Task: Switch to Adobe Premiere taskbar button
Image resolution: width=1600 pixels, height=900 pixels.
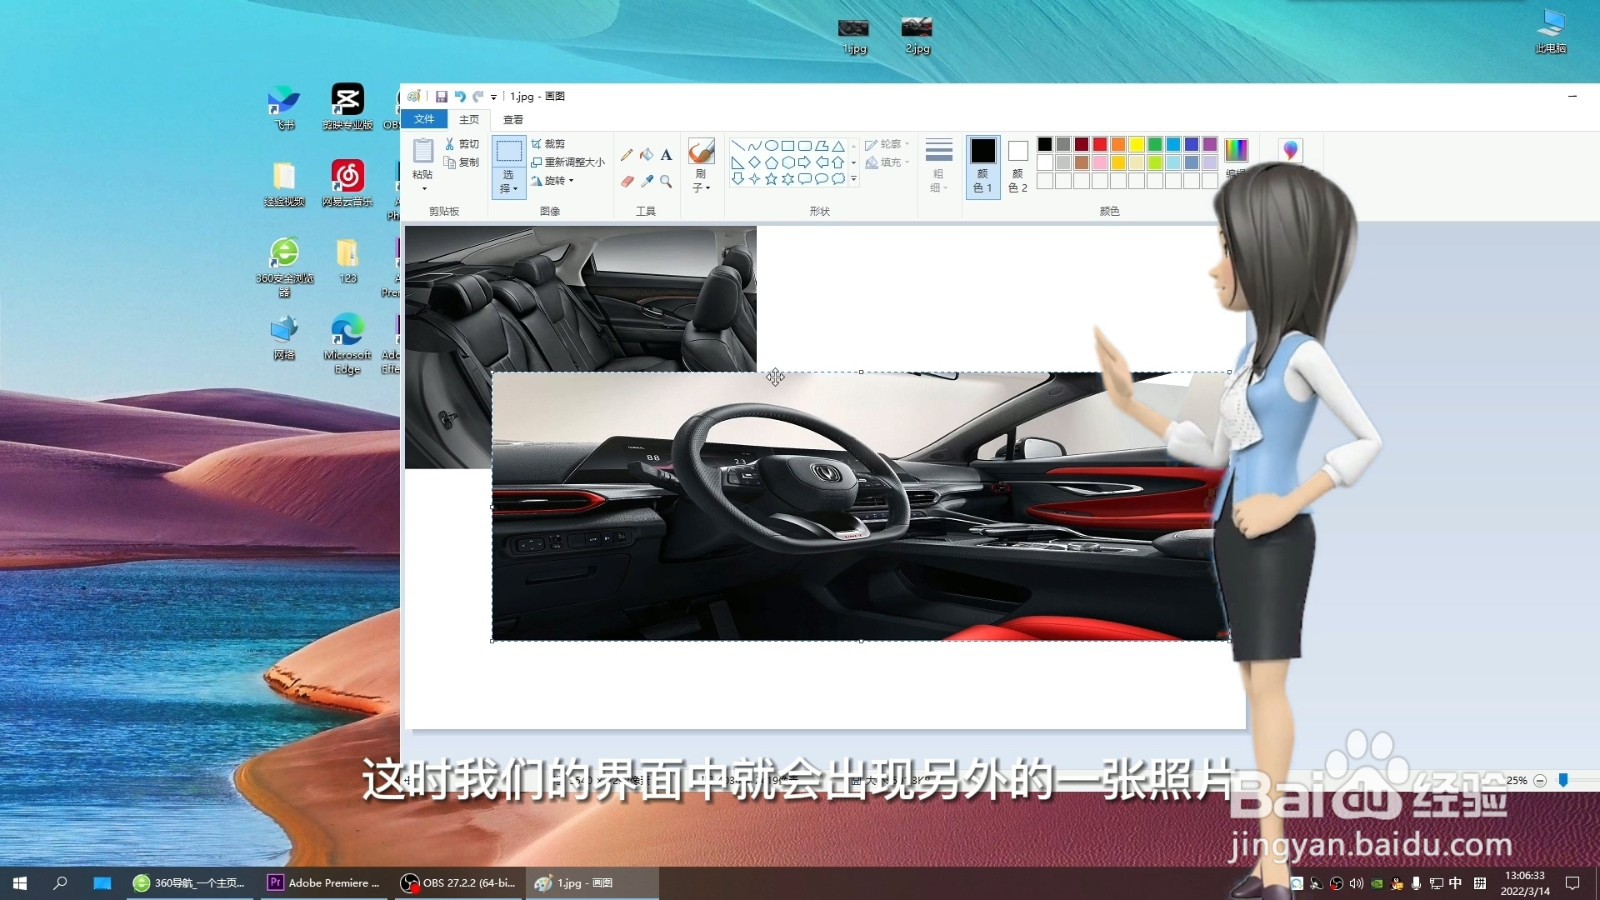Action: tap(324, 883)
